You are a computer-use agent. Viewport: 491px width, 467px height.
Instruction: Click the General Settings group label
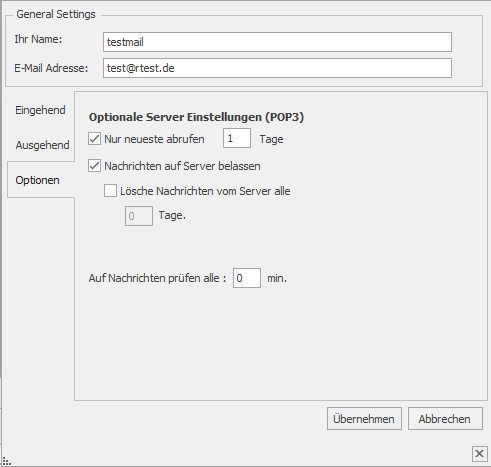pyautogui.click(x=56, y=14)
